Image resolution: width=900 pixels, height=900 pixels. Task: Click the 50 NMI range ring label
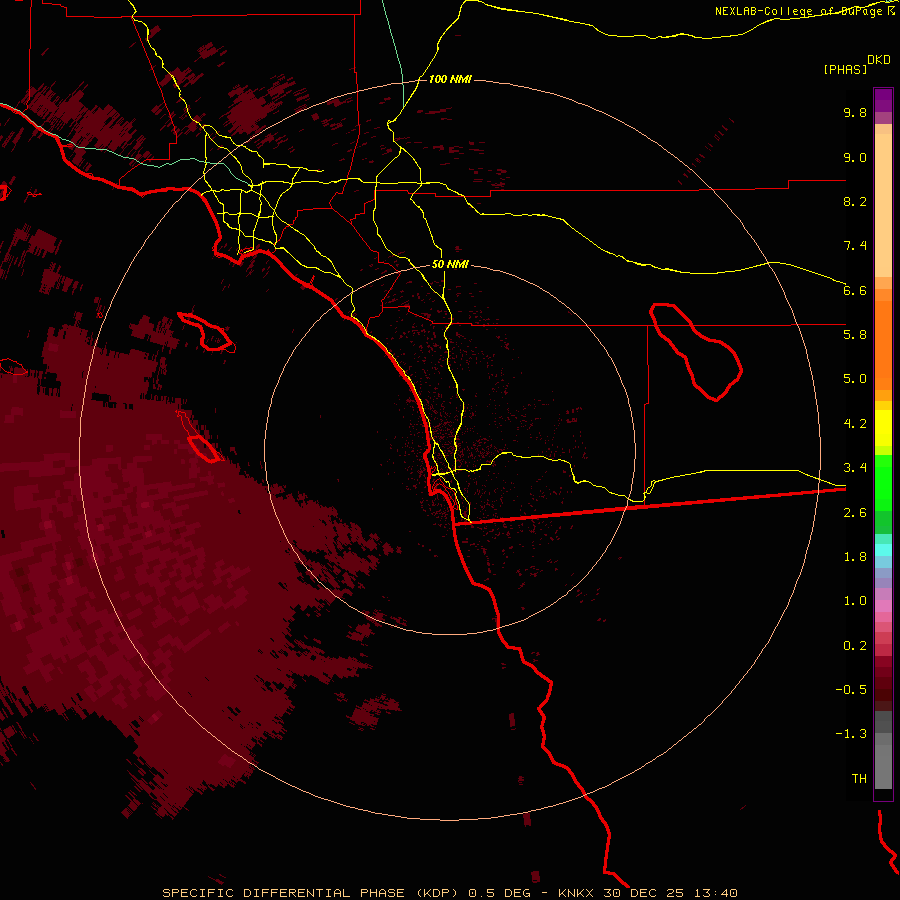click(x=450, y=265)
